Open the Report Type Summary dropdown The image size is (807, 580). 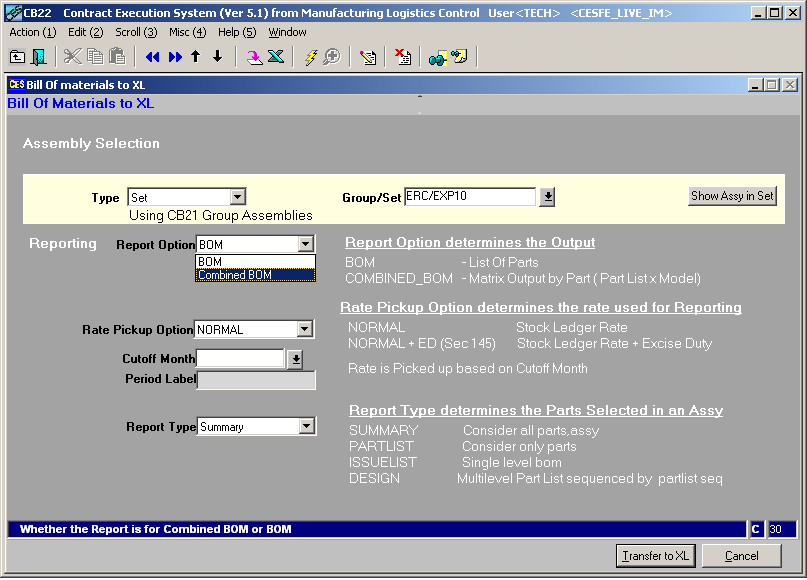[x=306, y=427]
